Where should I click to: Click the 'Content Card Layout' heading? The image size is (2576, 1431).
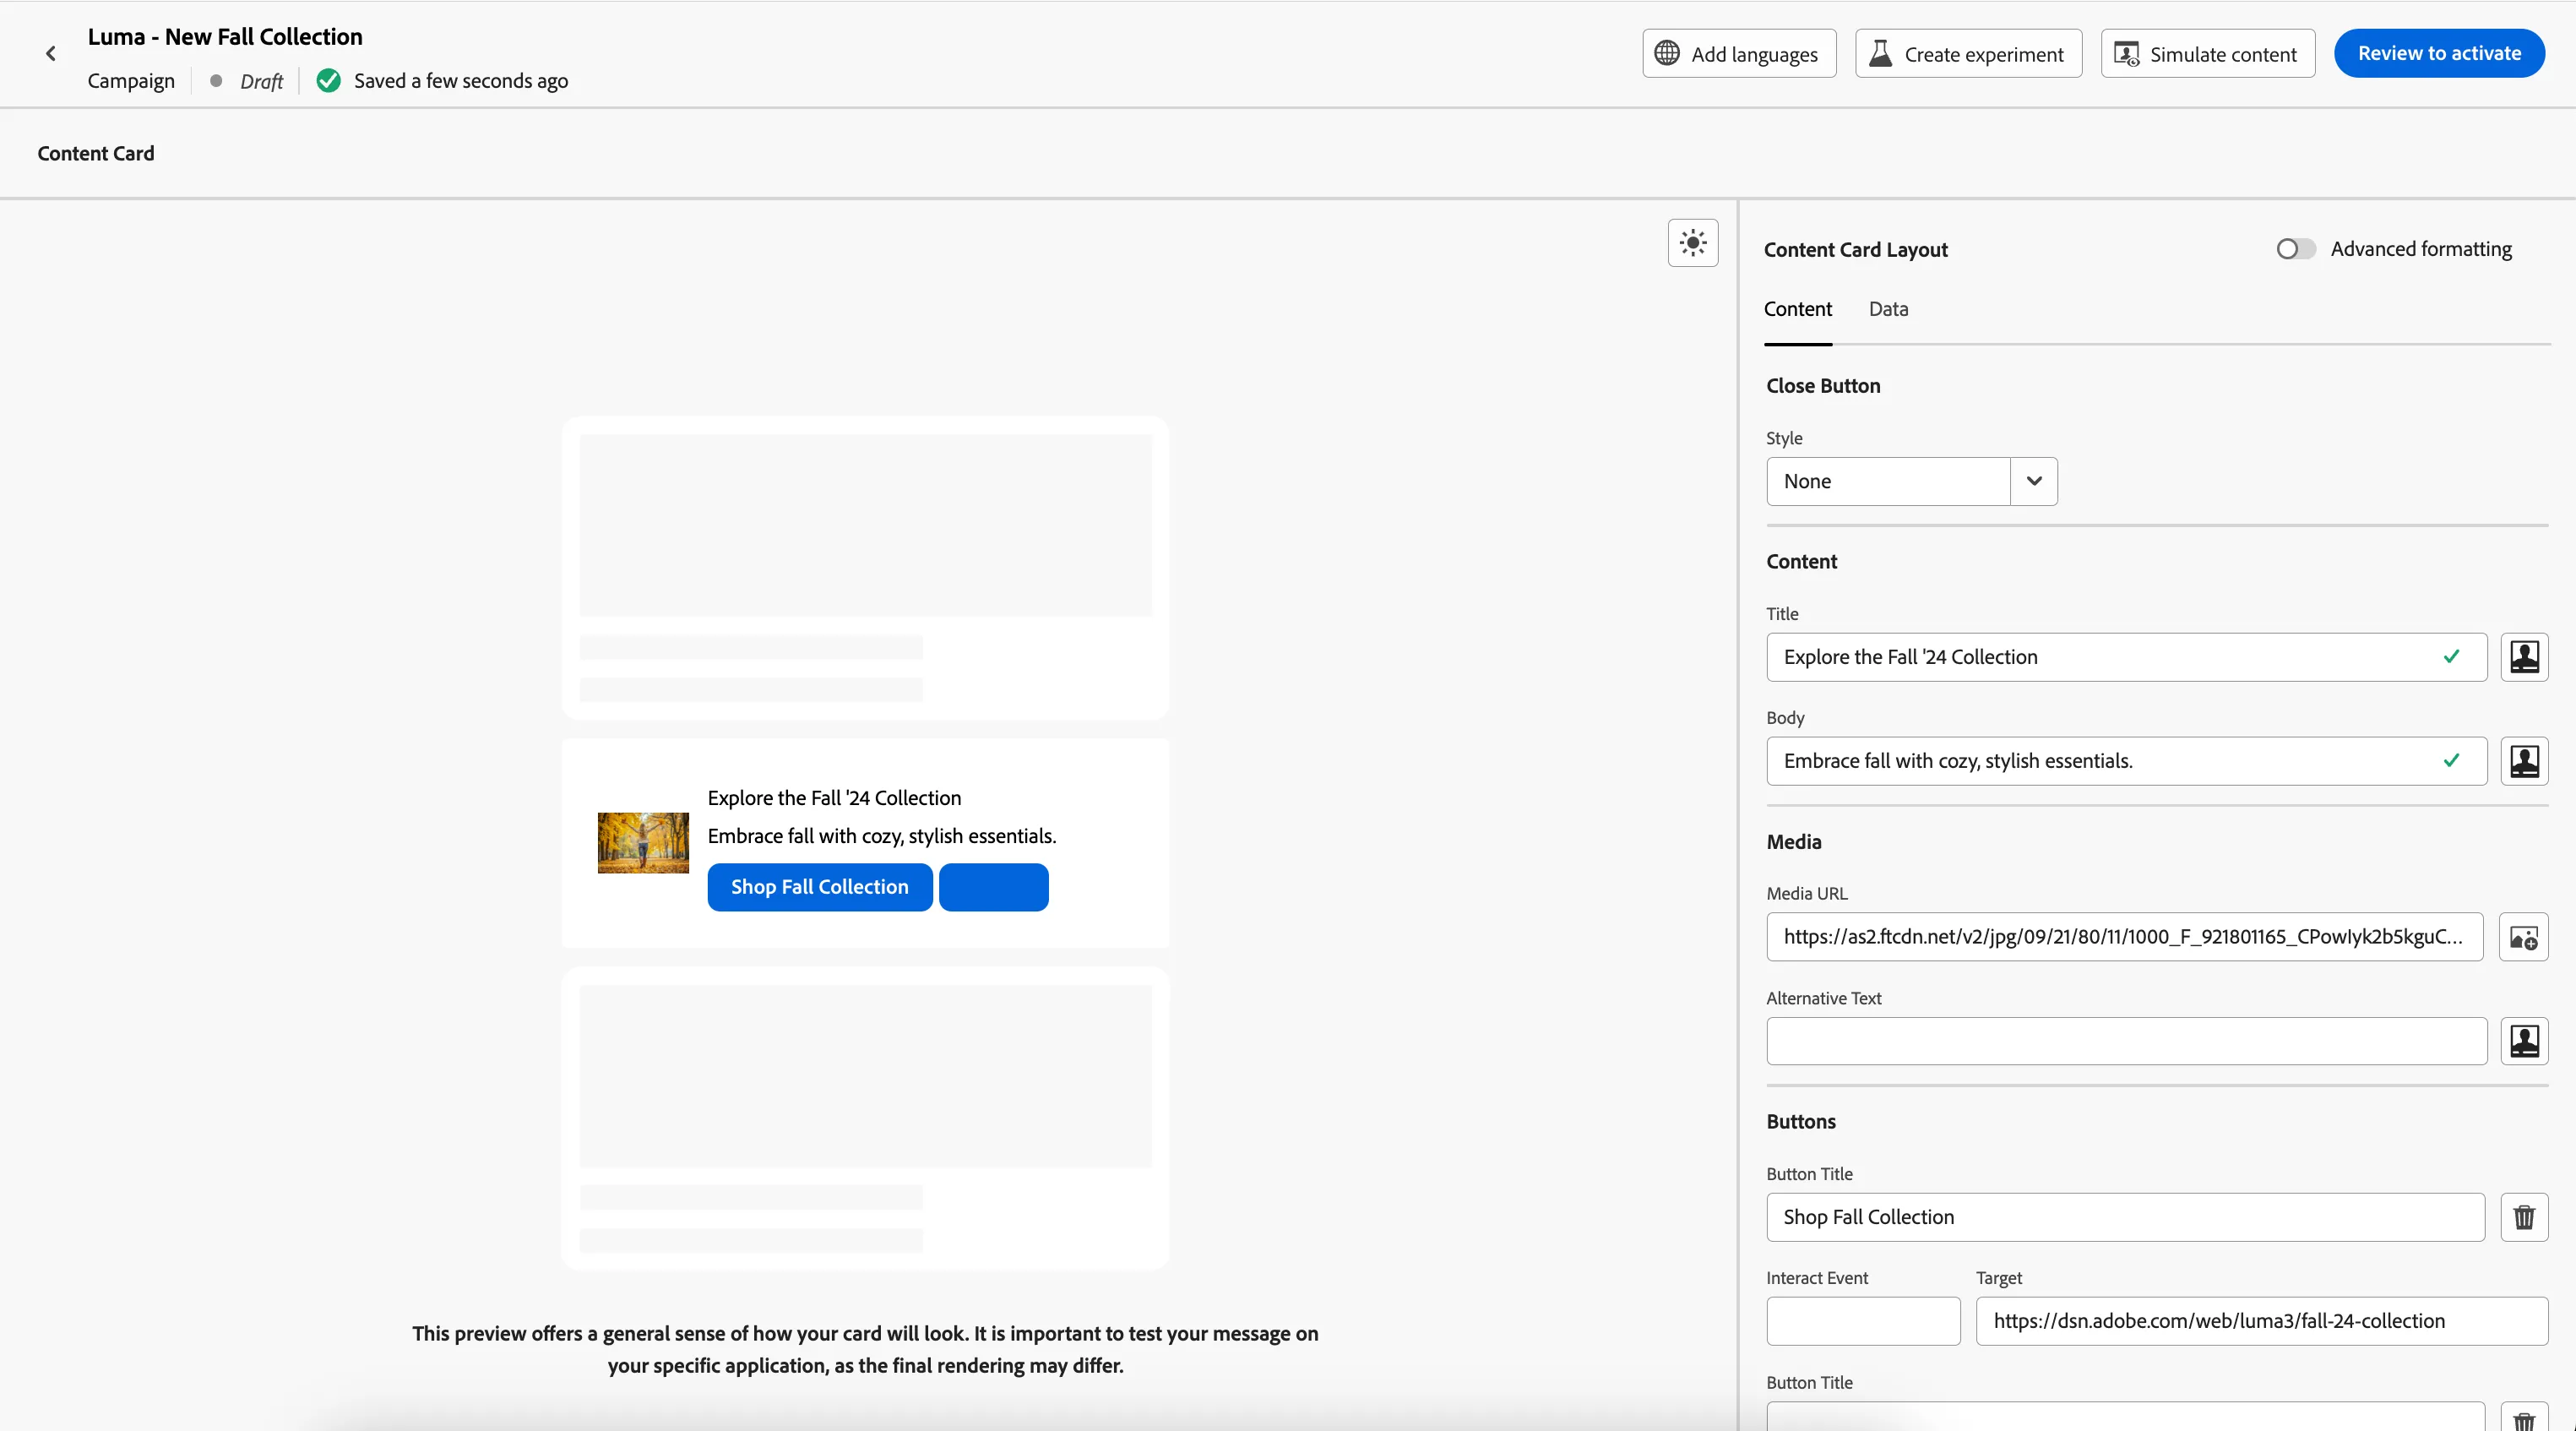[1855, 250]
